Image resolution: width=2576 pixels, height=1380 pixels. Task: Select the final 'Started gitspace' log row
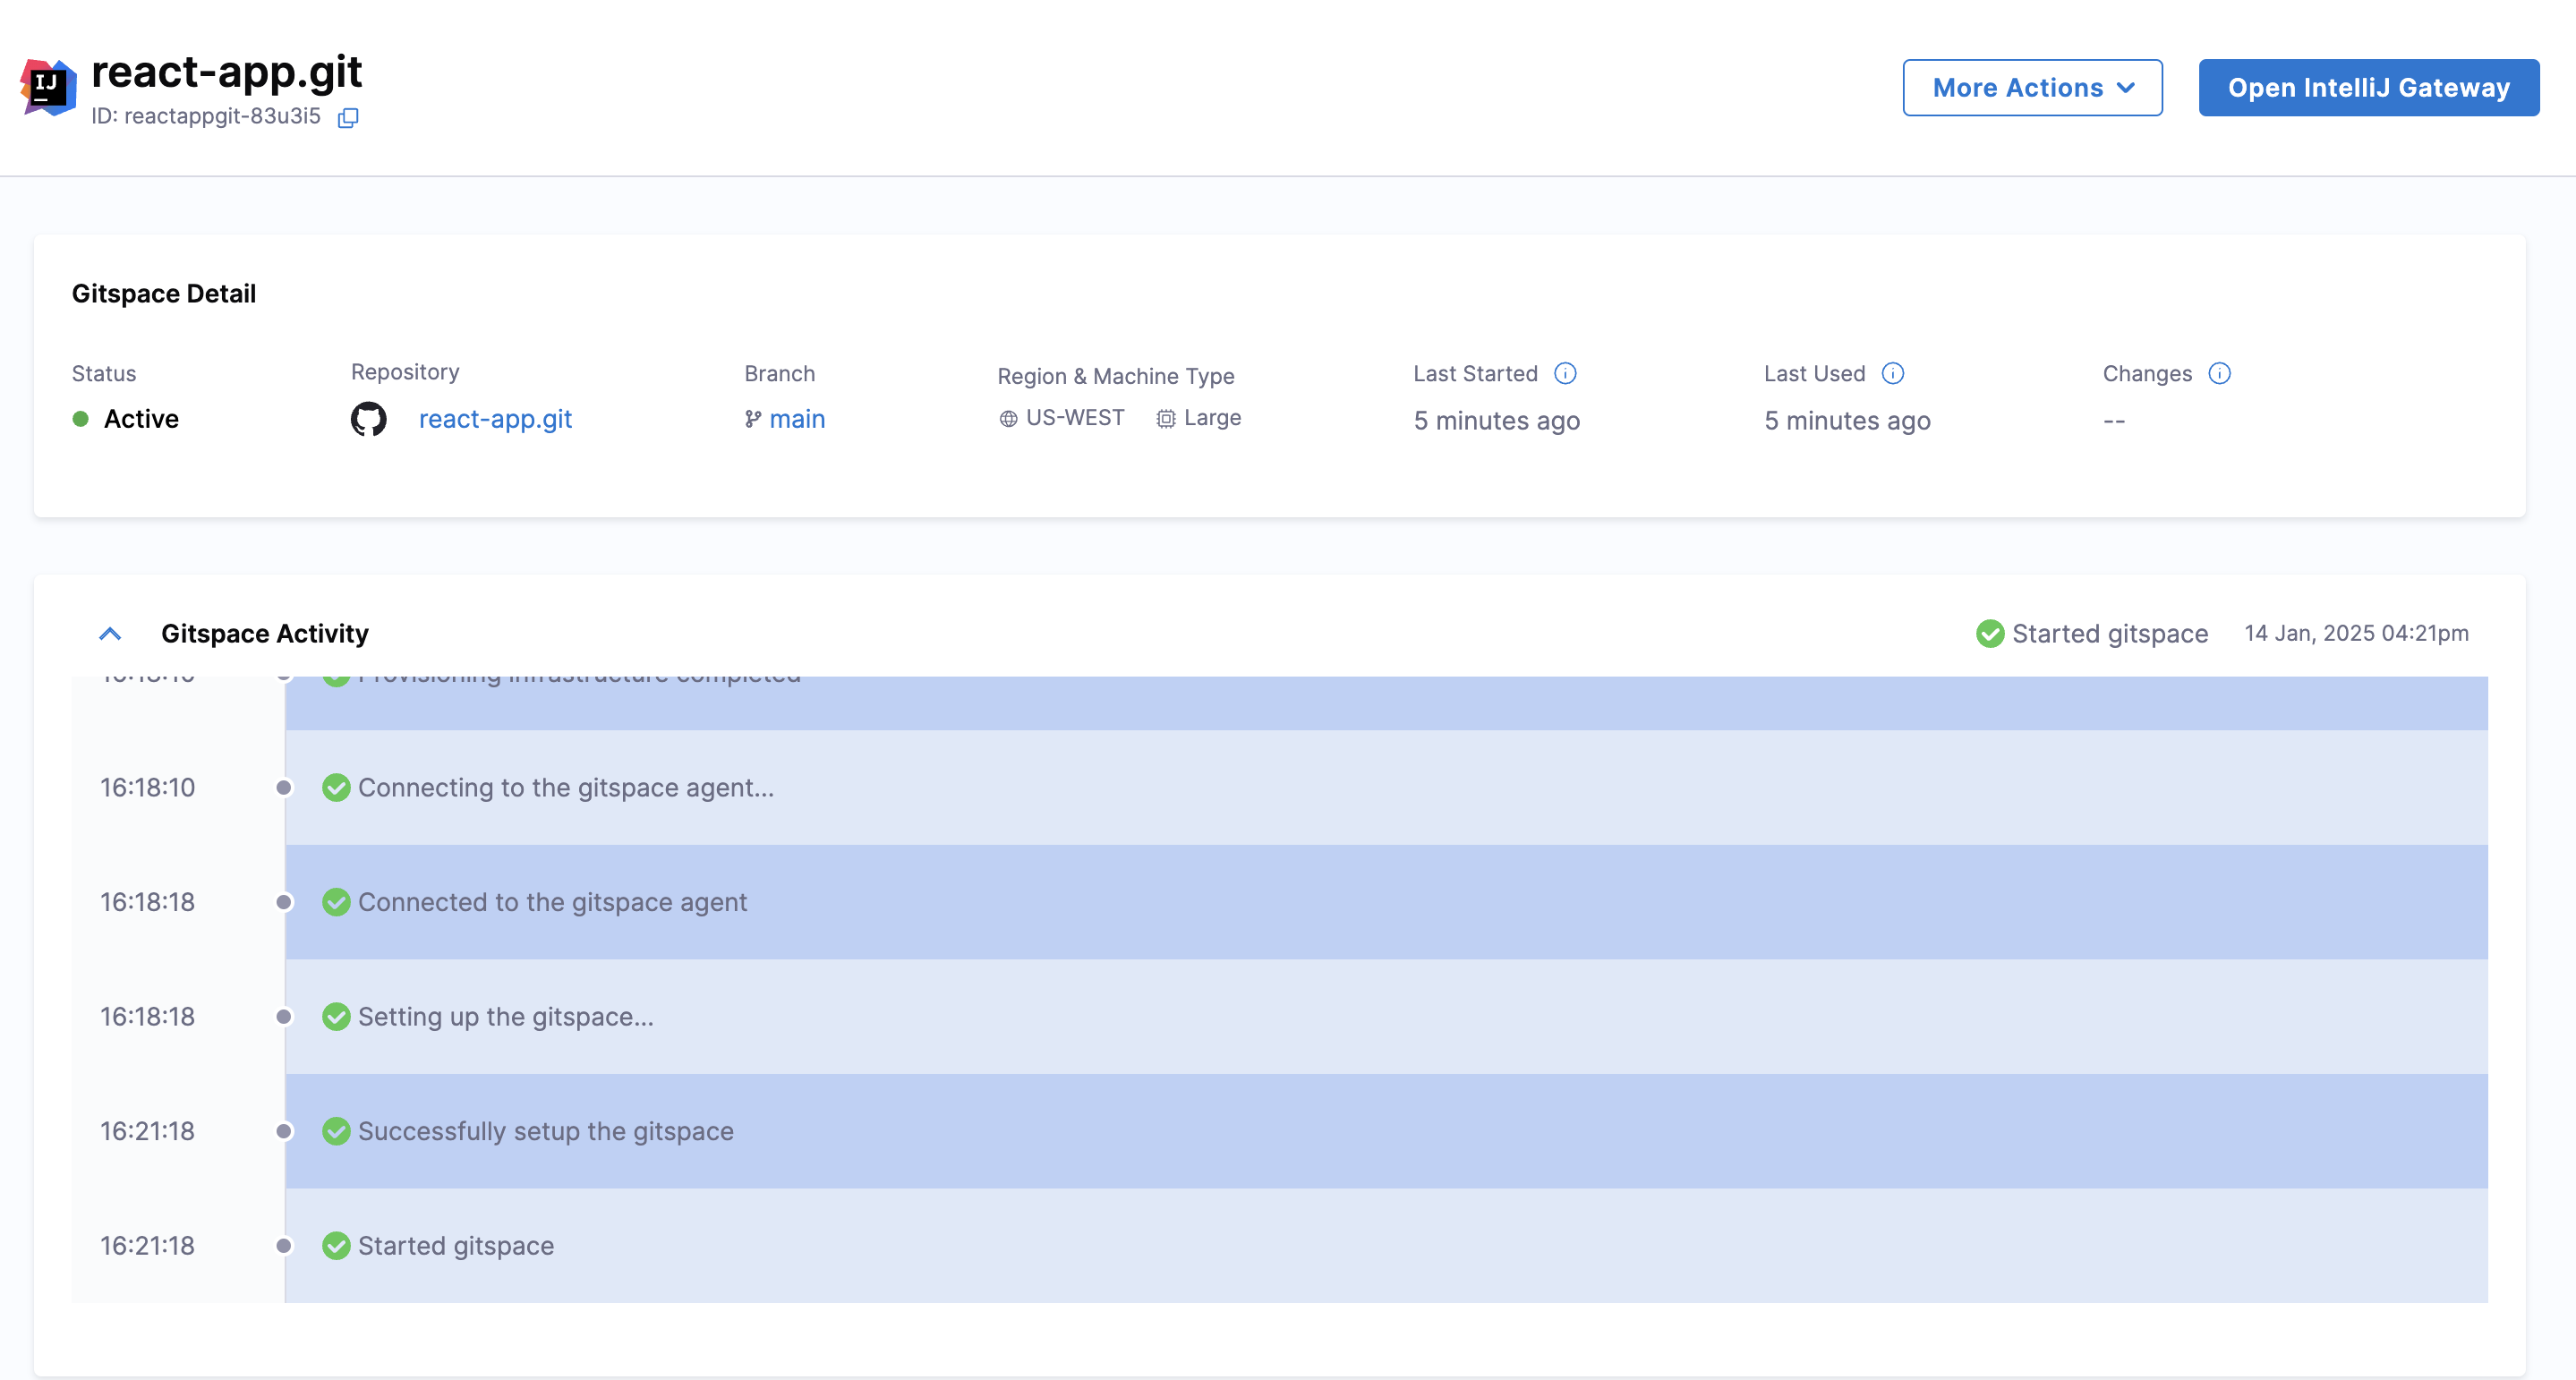coord(455,1245)
